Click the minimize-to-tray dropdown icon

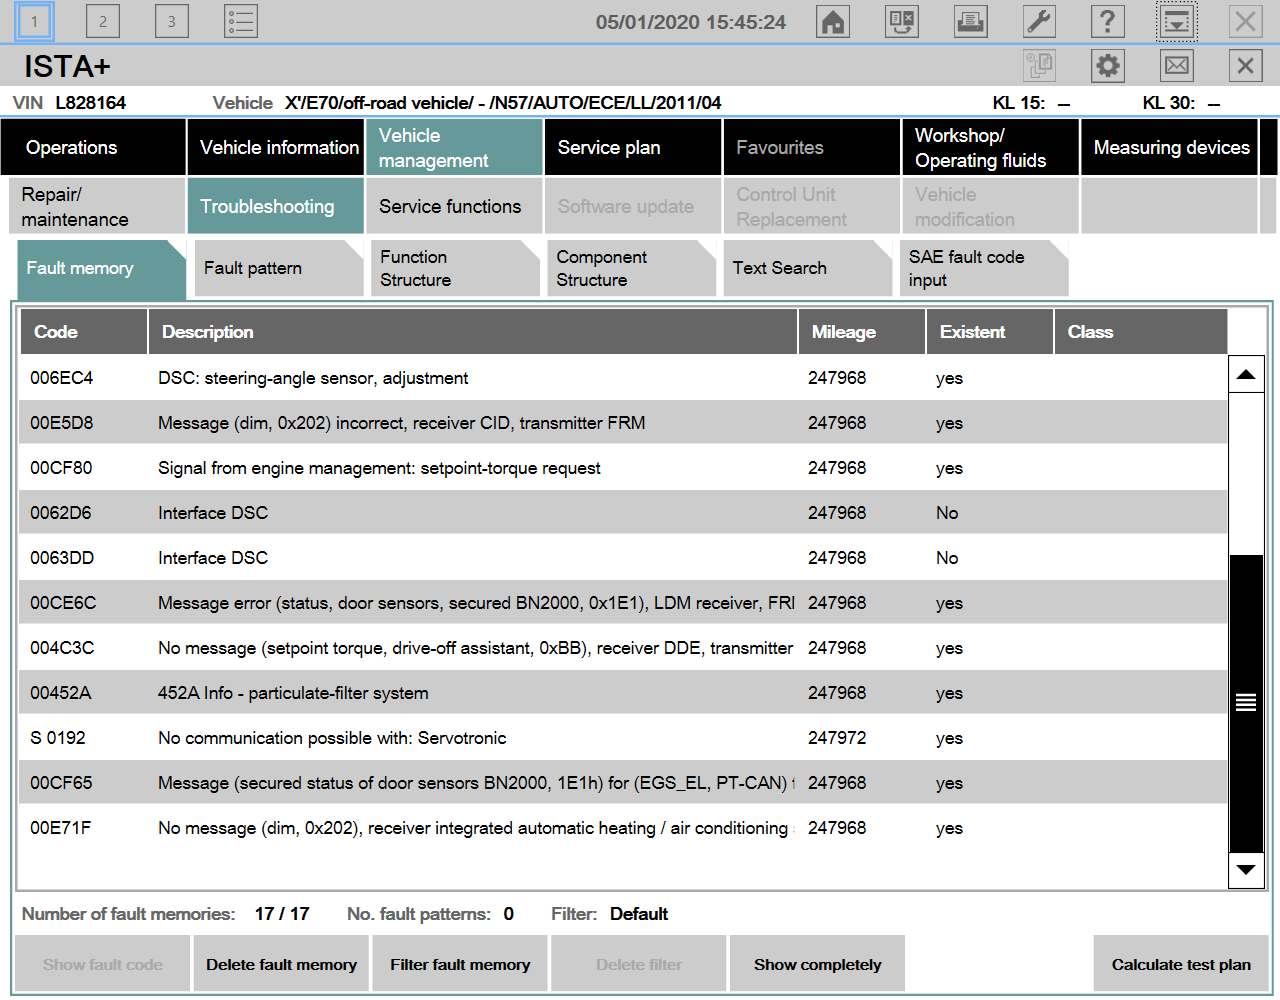1177,22
